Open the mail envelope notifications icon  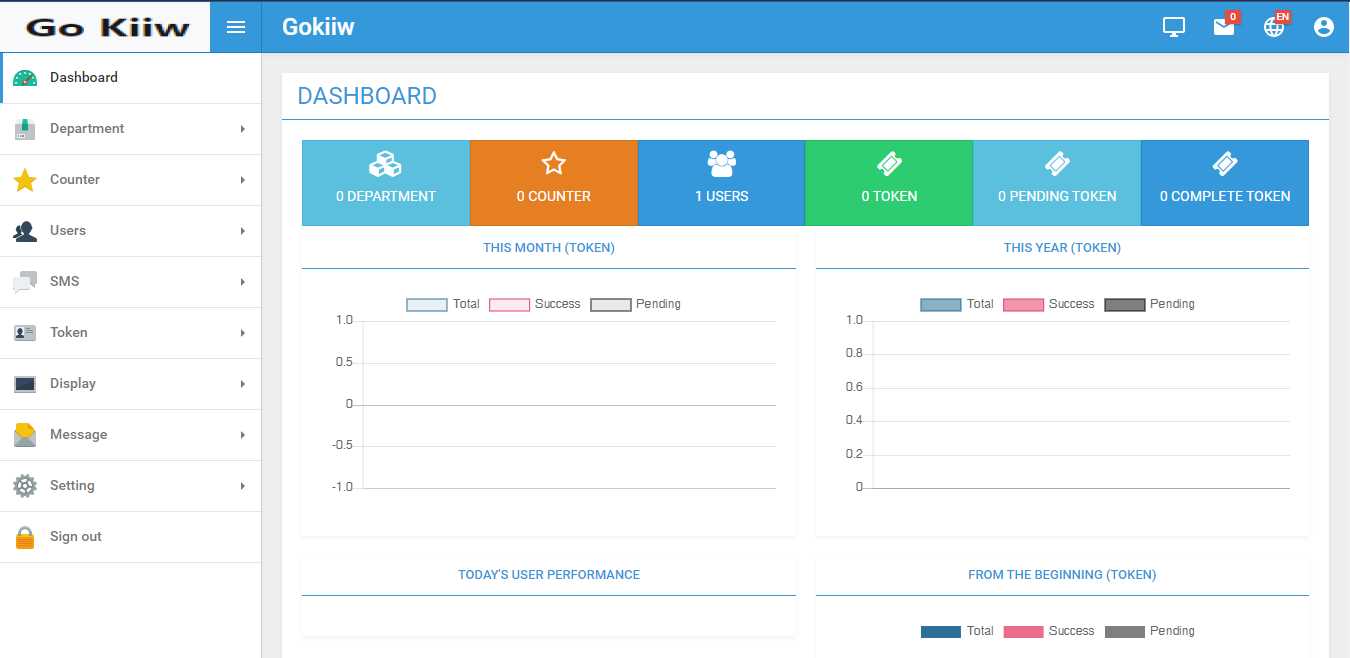pyautogui.click(x=1224, y=27)
